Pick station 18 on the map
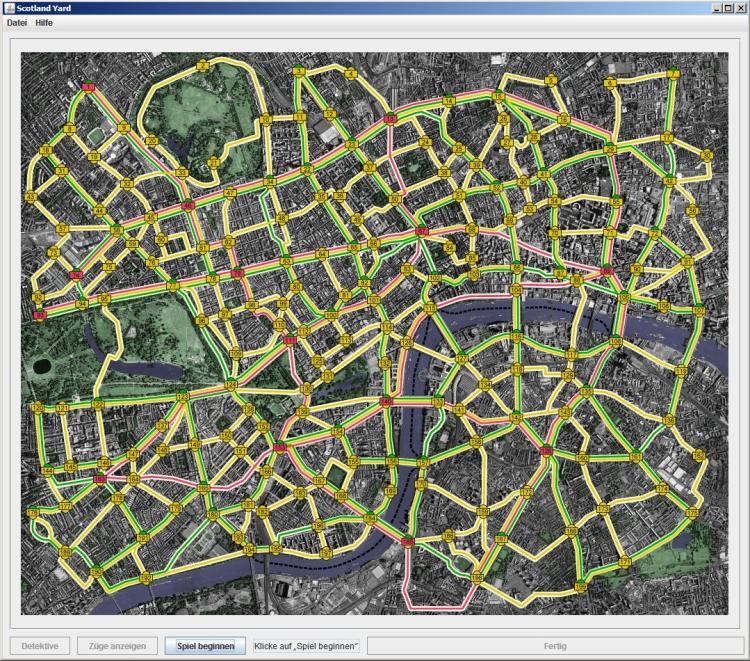This screenshot has height=661, width=750. pos(45,150)
